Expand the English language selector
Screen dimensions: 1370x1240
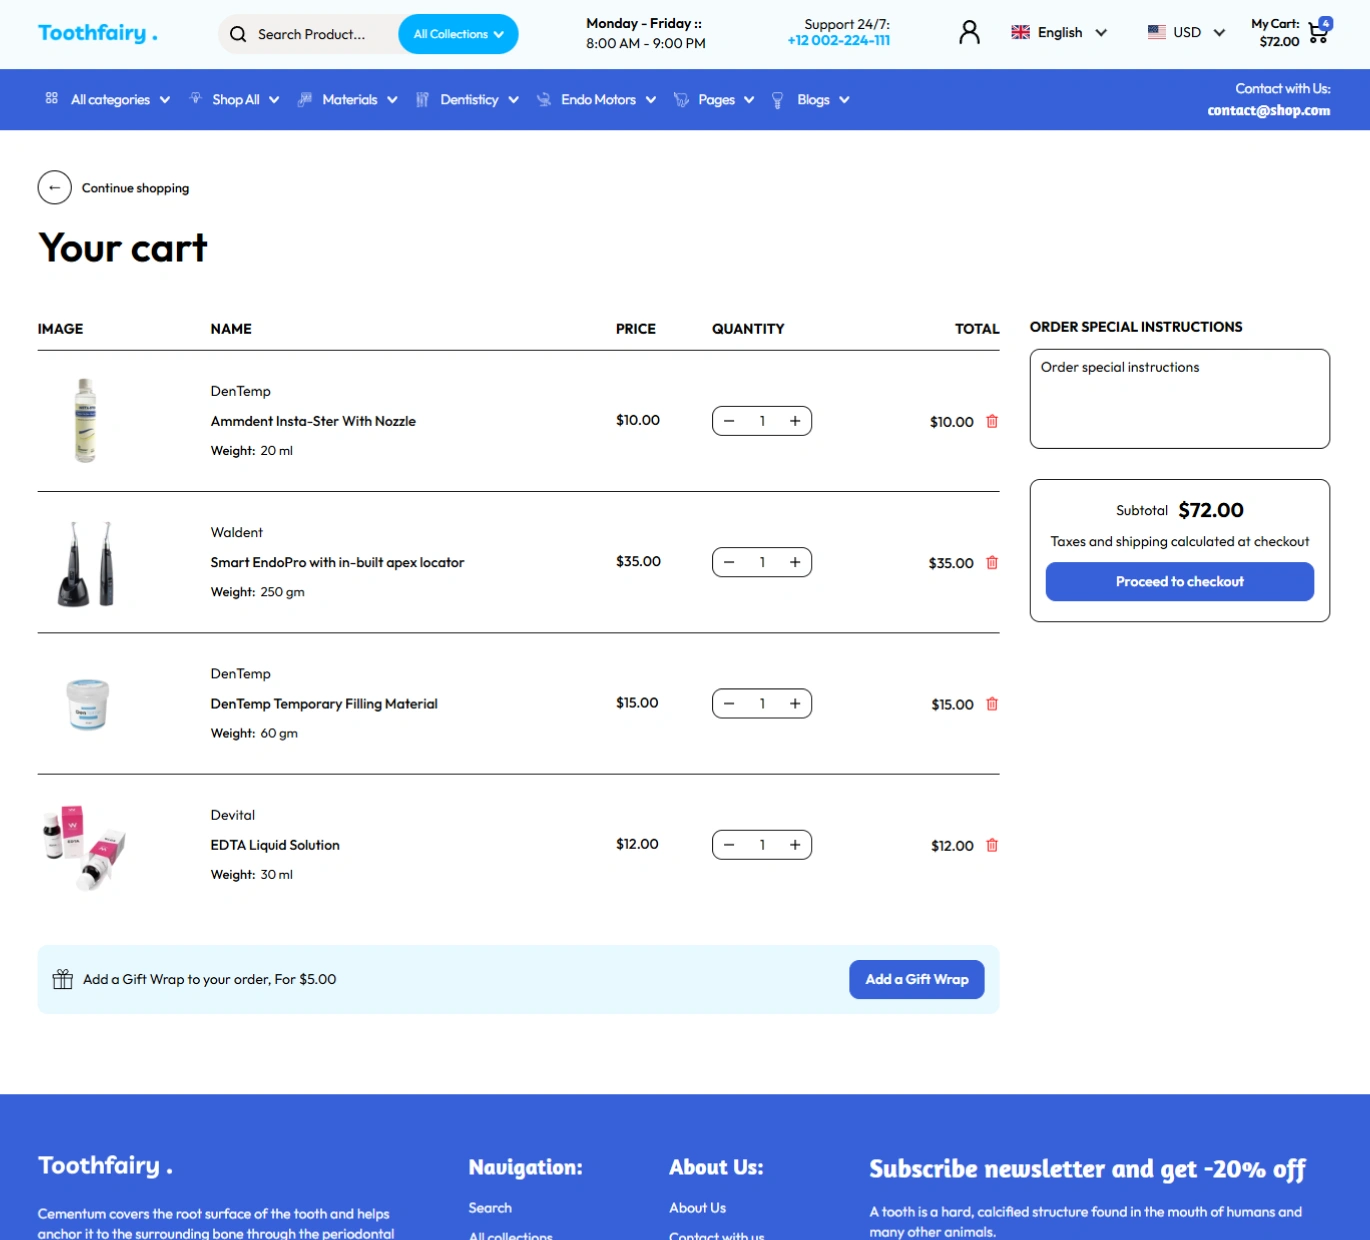coord(1059,32)
